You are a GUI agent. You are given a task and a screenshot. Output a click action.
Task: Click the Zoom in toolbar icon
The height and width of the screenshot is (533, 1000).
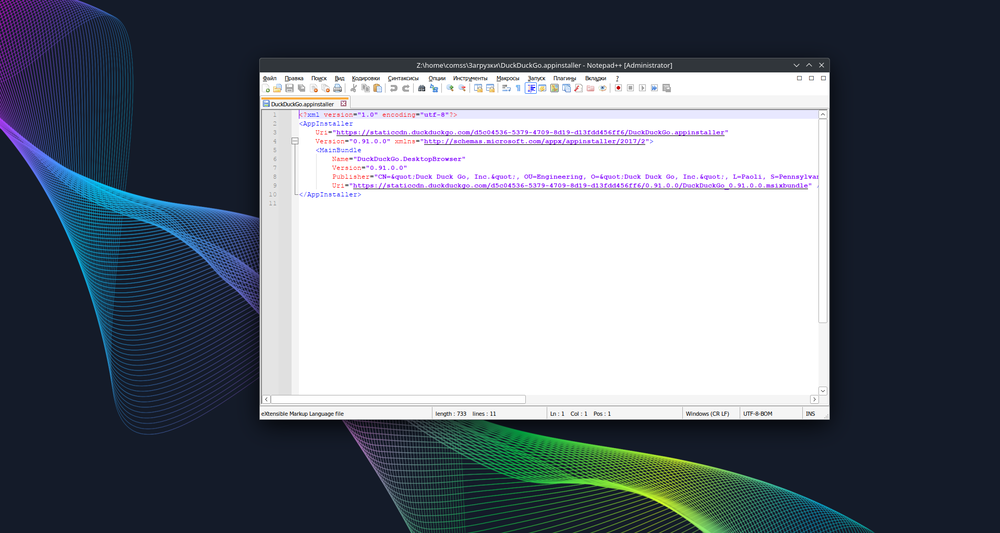point(450,88)
